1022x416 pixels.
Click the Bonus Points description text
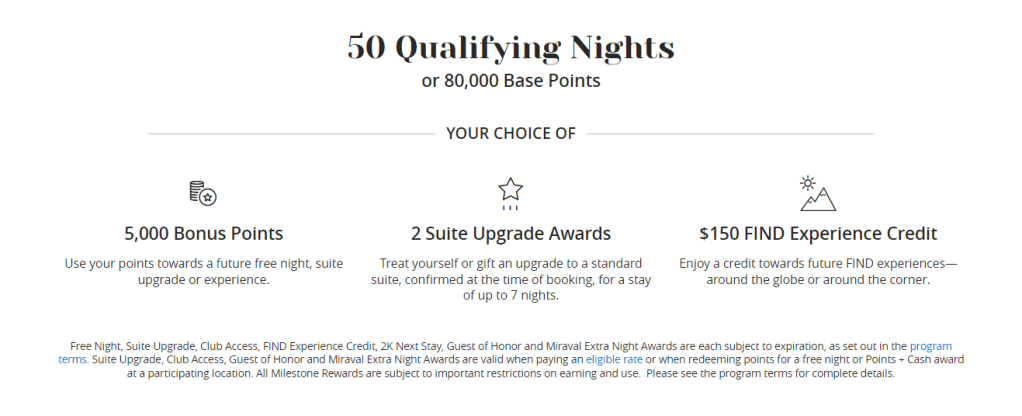[204, 272]
